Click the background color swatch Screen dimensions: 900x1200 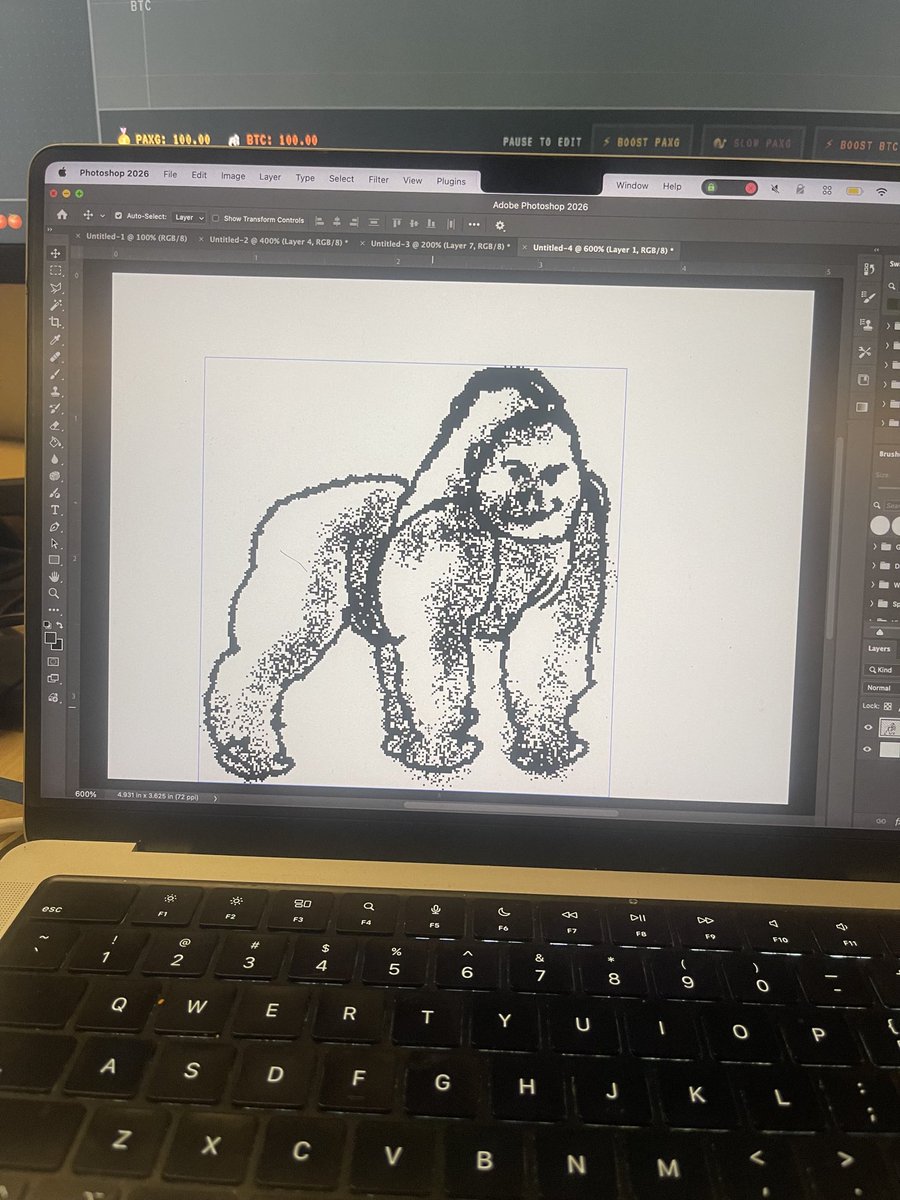tap(59, 646)
